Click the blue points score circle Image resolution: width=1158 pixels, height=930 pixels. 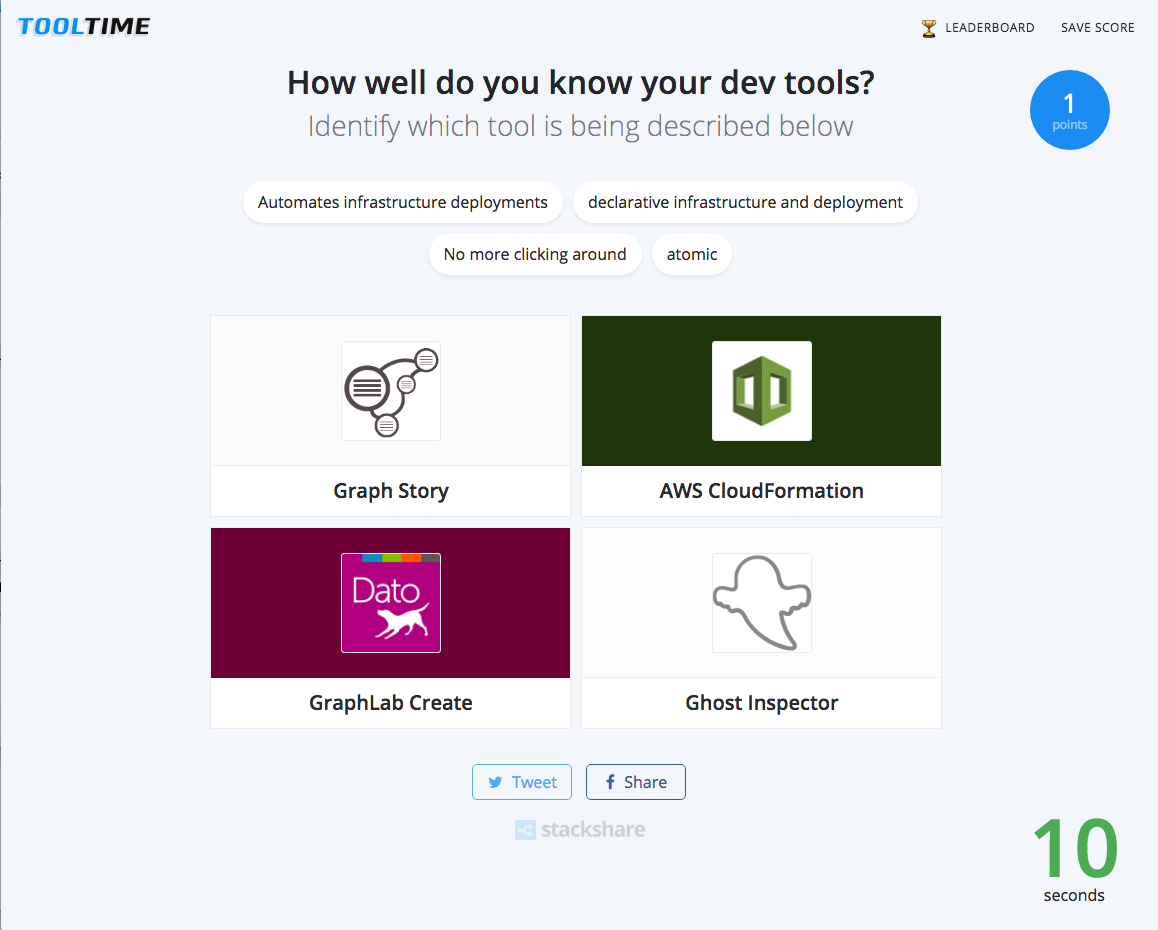pos(1069,110)
